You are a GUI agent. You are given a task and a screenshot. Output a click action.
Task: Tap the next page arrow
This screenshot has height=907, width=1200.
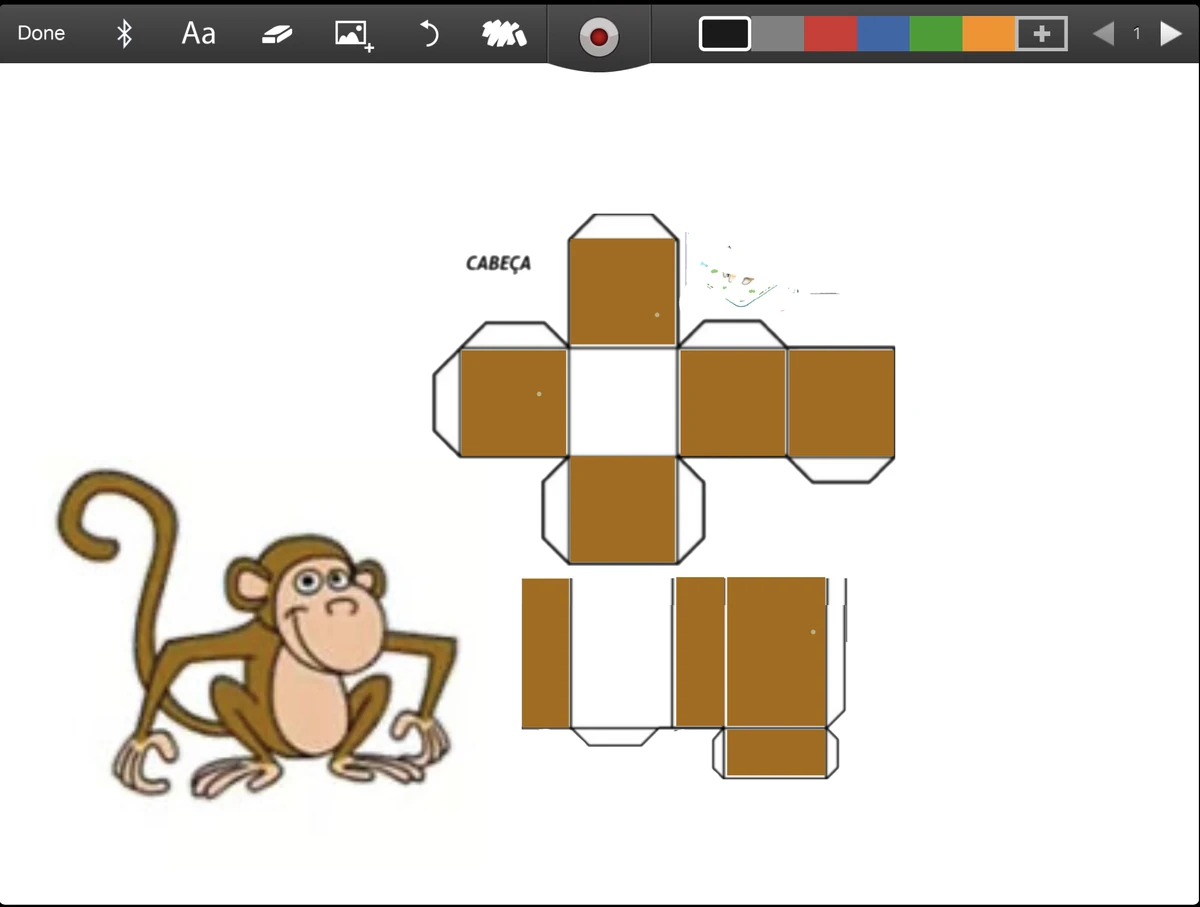point(1171,33)
